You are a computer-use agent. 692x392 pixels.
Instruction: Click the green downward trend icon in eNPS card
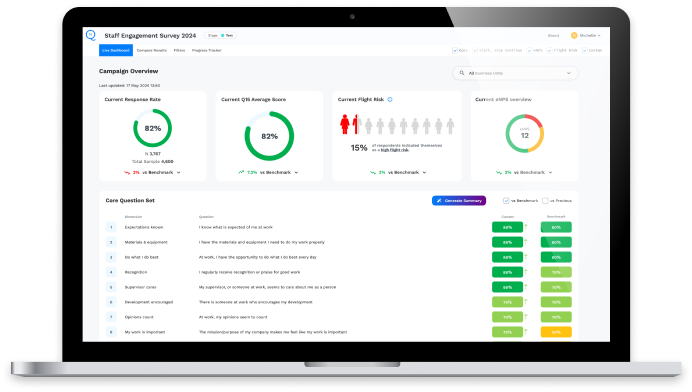click(x=499, y=173)
